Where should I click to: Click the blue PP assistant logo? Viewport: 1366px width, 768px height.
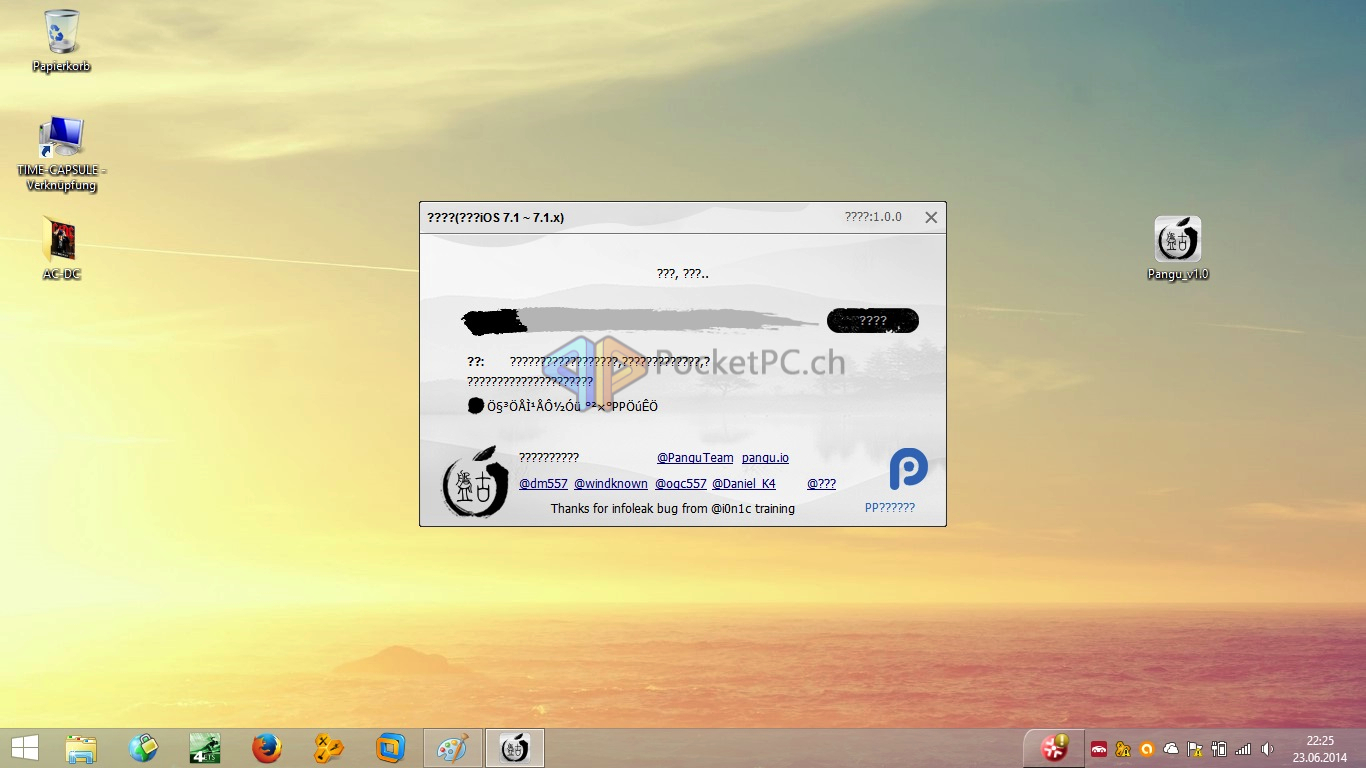click(908, 469)
